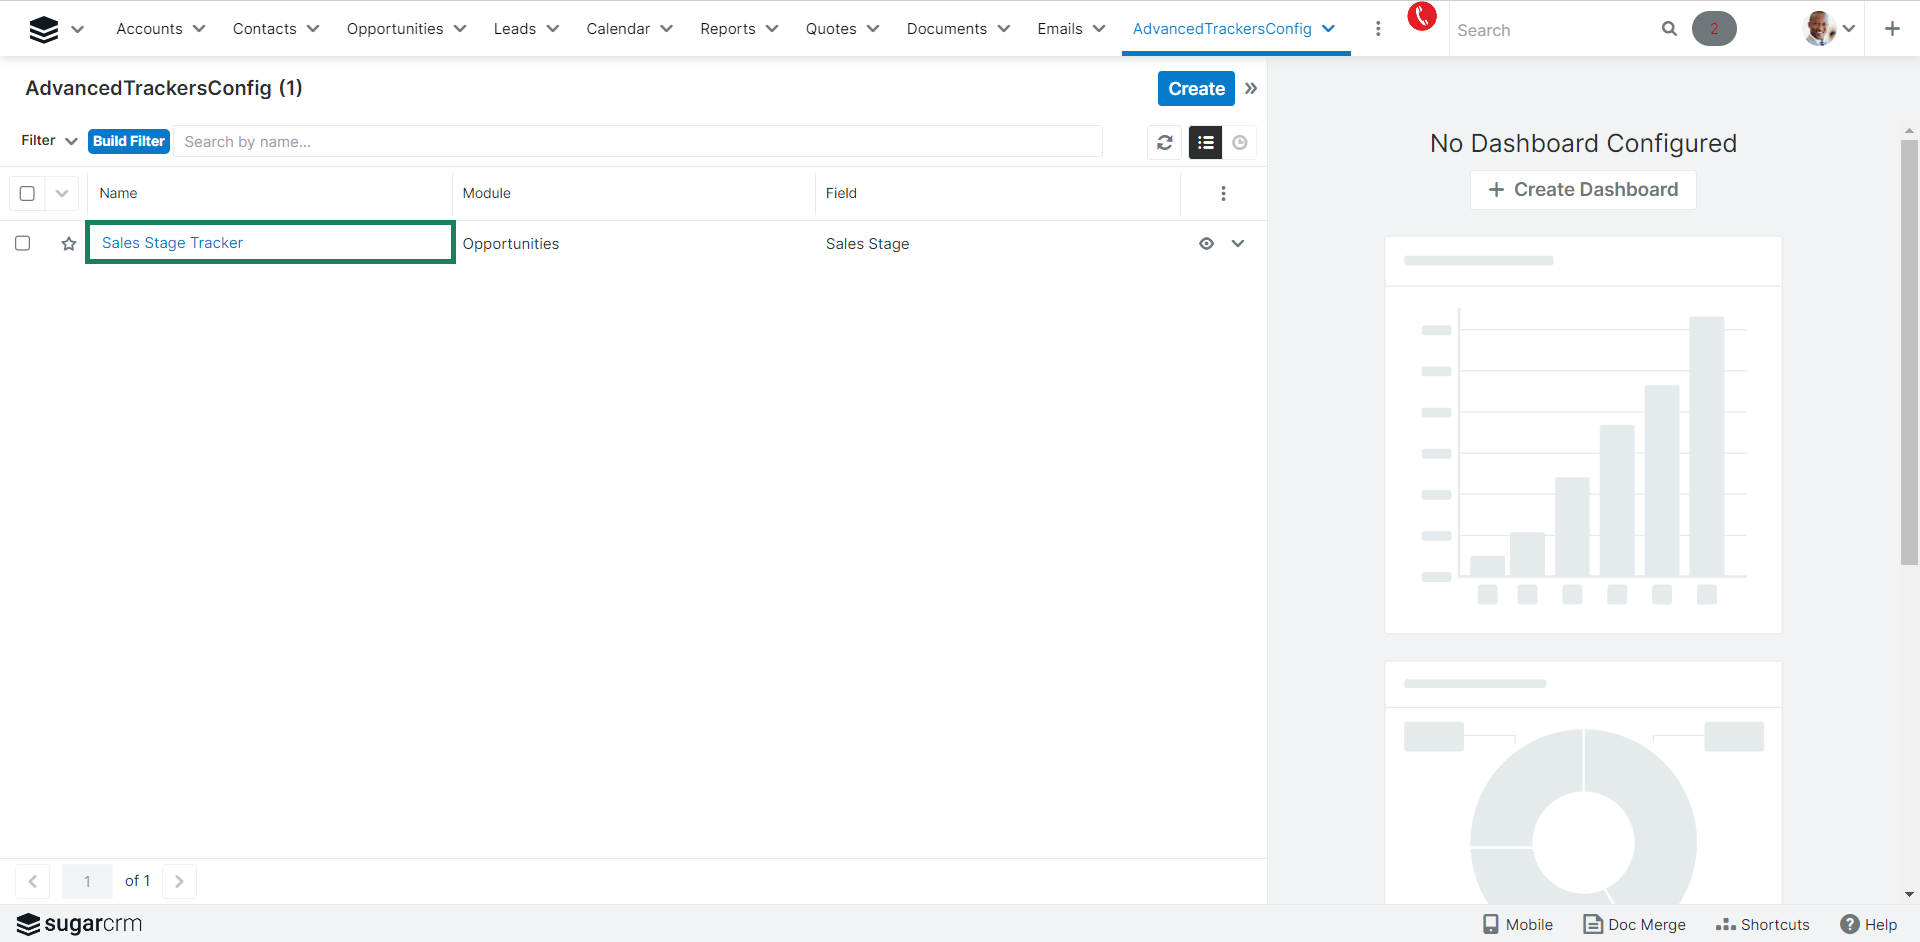Open the quick create plus icon
The height and width of the screenshot is (942, 1920).
(x=1892, y=29)
